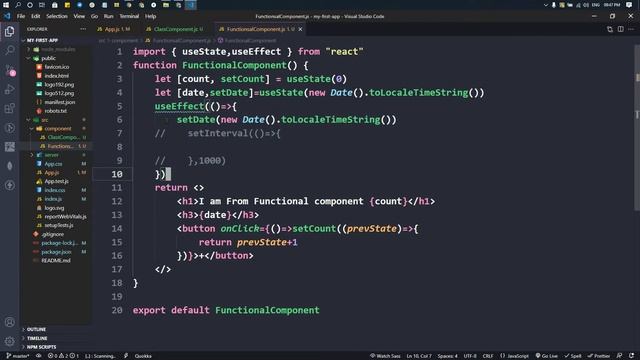
Task: Click Spaces: 4 indentation indicator
Action: pyautogui.click(x=447, y=356)
